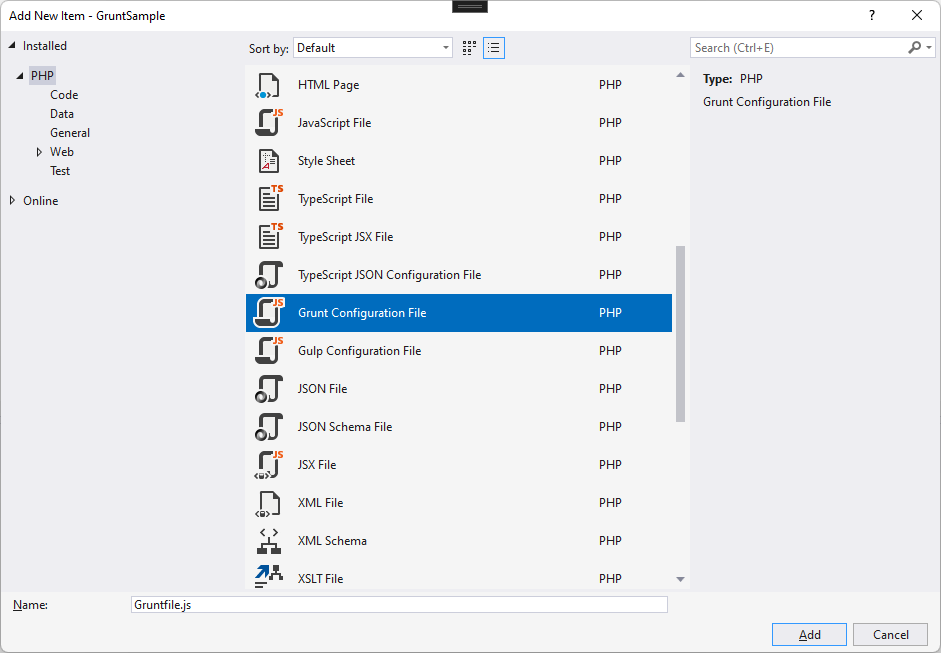This screenshot has width=941, height=653.
Task: Select TypeScript JSON Configuration File text
Action: point(389,275)
